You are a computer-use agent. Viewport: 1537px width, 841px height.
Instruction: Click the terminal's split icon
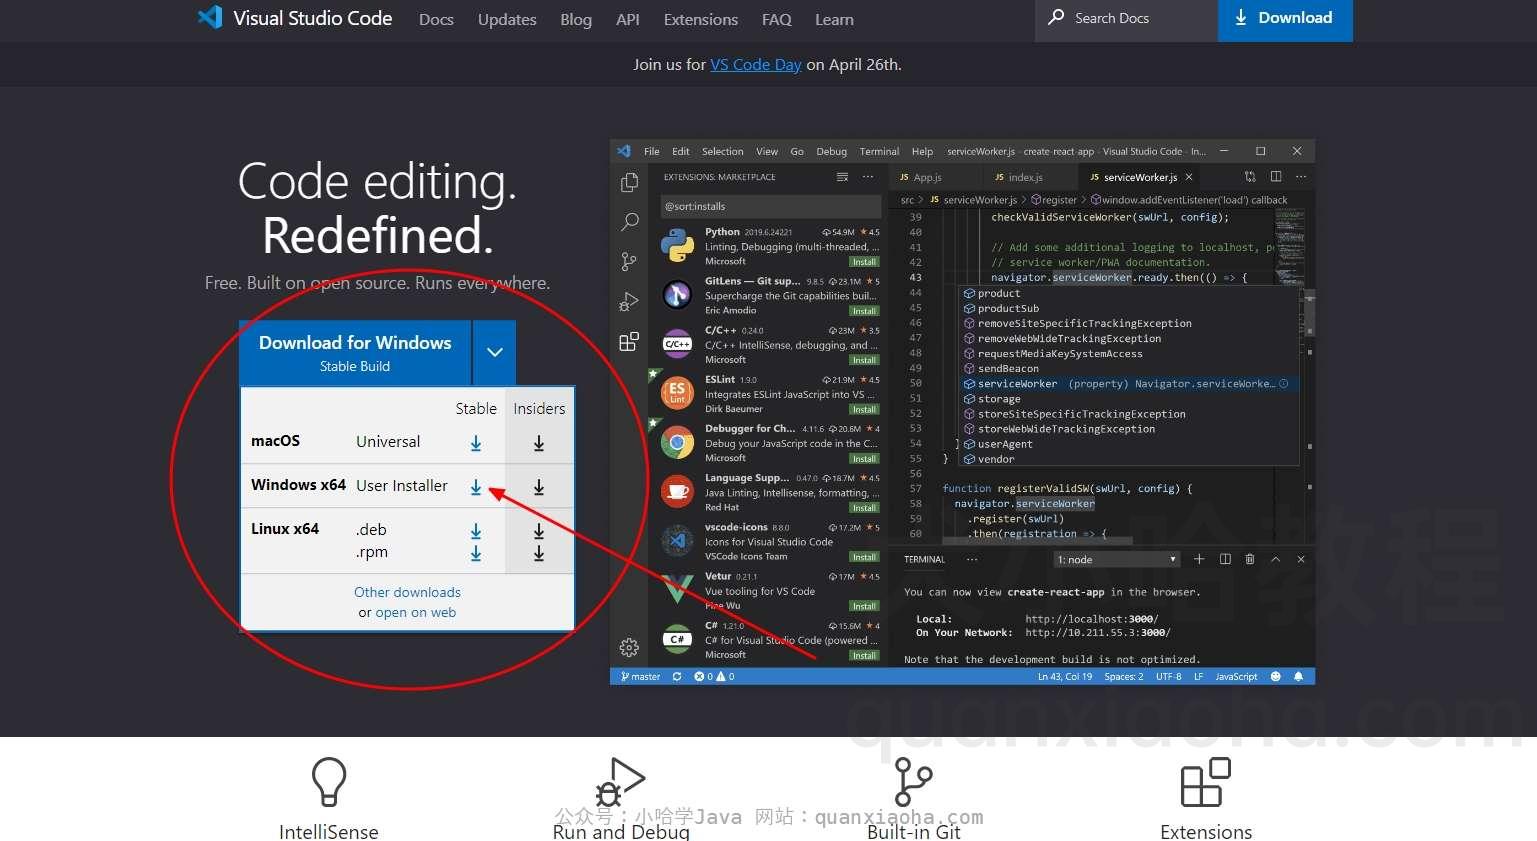[1225, 559]
